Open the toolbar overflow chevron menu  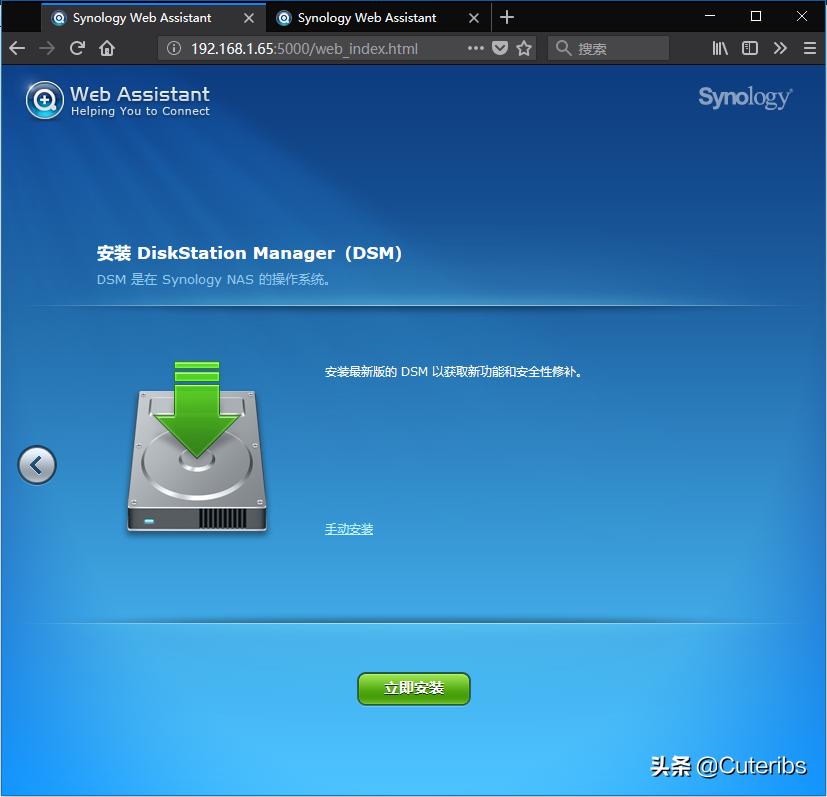(780, 47)
